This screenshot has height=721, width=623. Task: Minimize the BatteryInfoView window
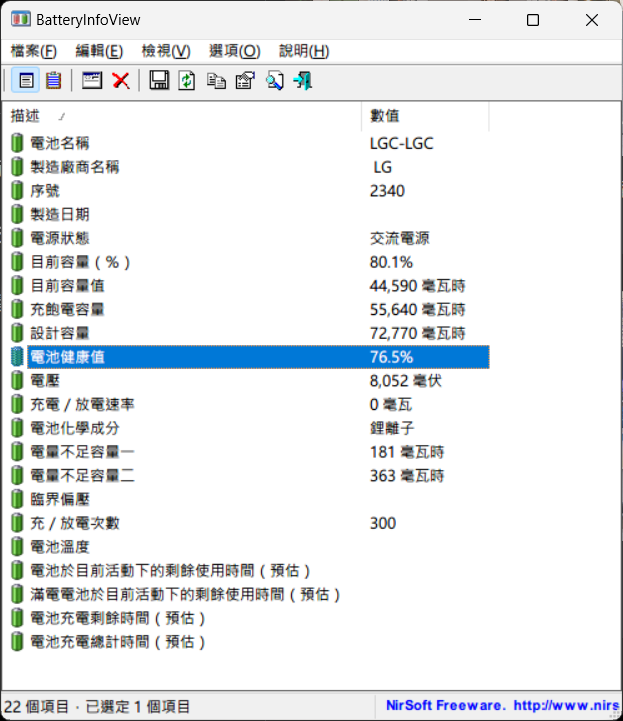click(x=475, y=20)
